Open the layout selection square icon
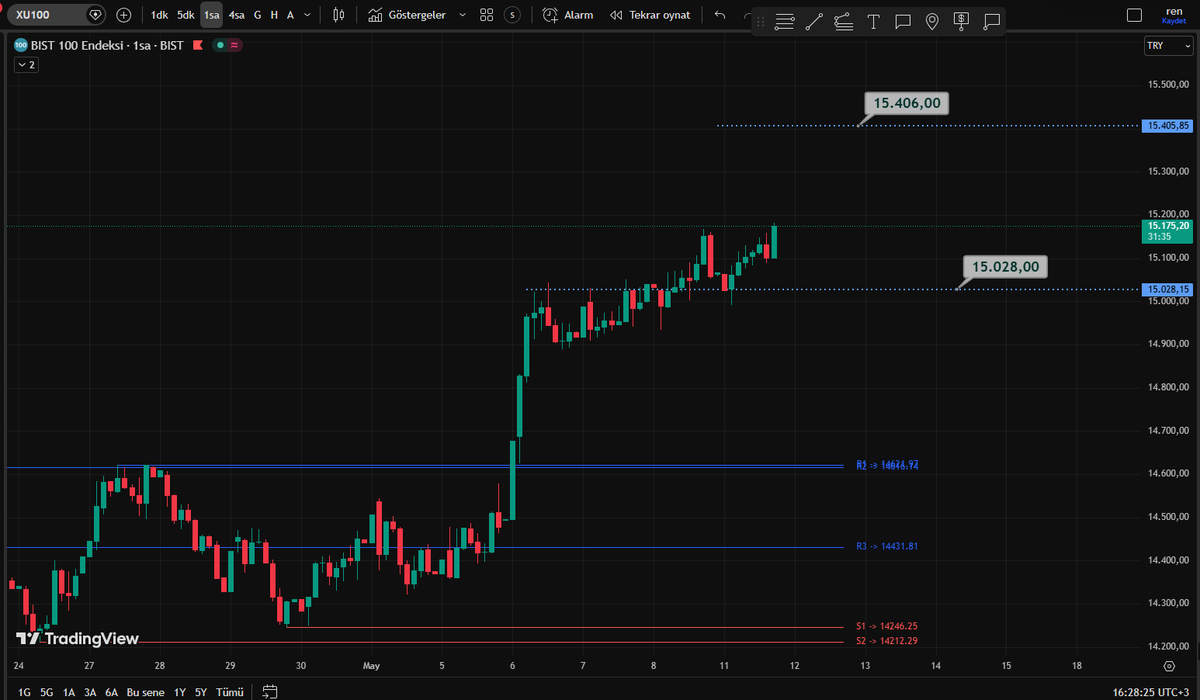This screenshot has height=700, width=1200. (1133, 15)
